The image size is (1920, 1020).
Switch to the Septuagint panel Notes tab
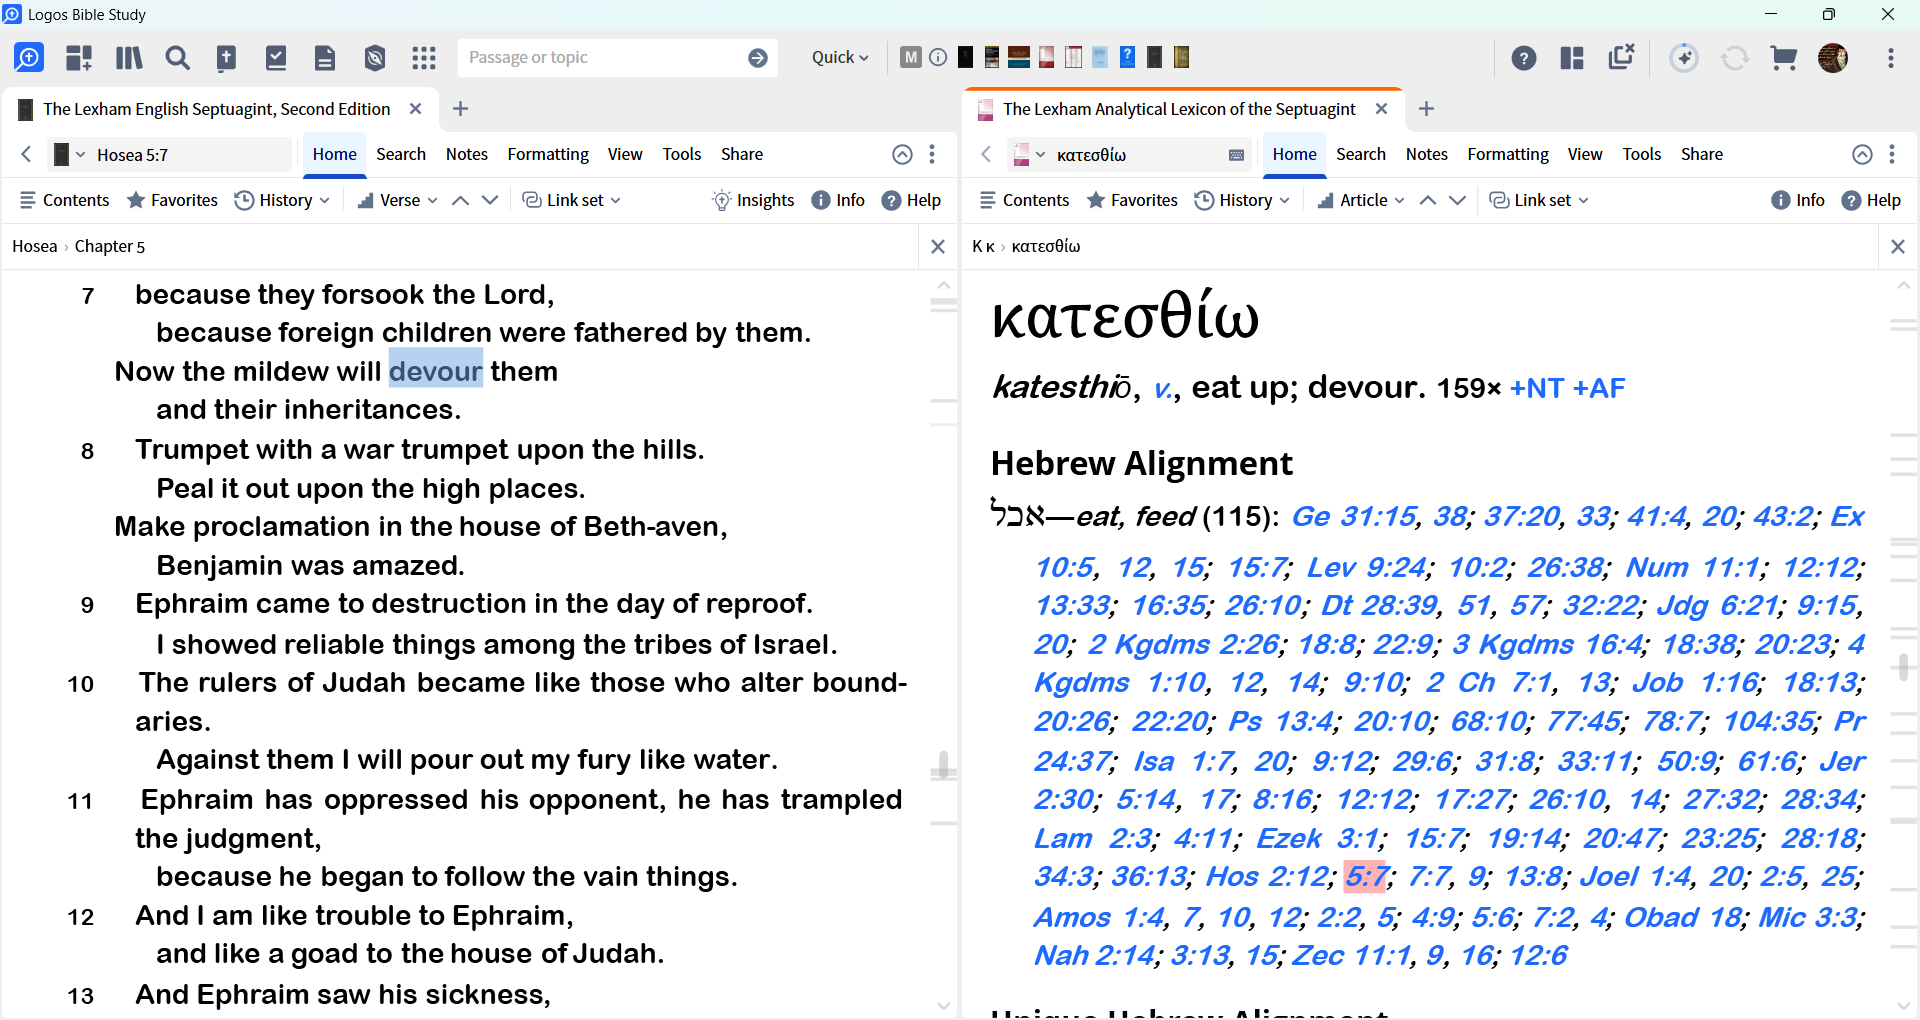467,154
